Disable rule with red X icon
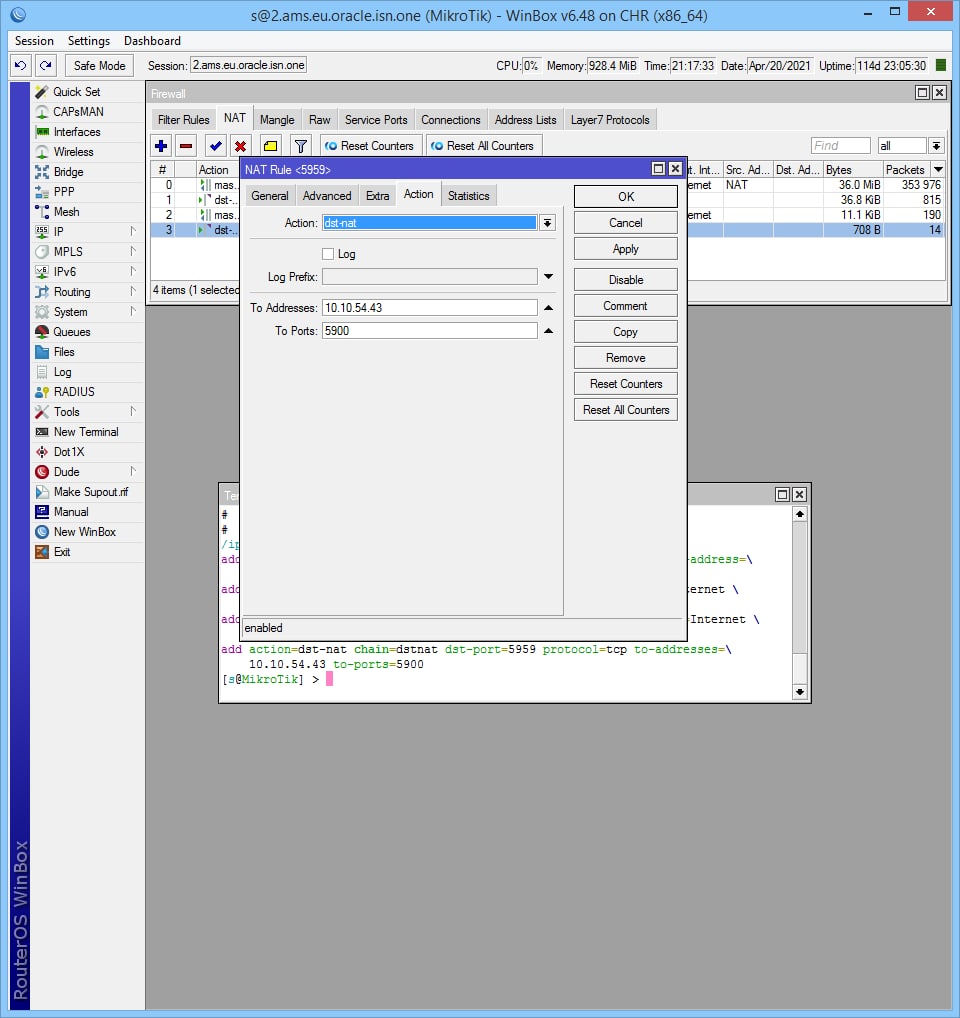This screenshot has width=960, height=1018. pos(241,146)
